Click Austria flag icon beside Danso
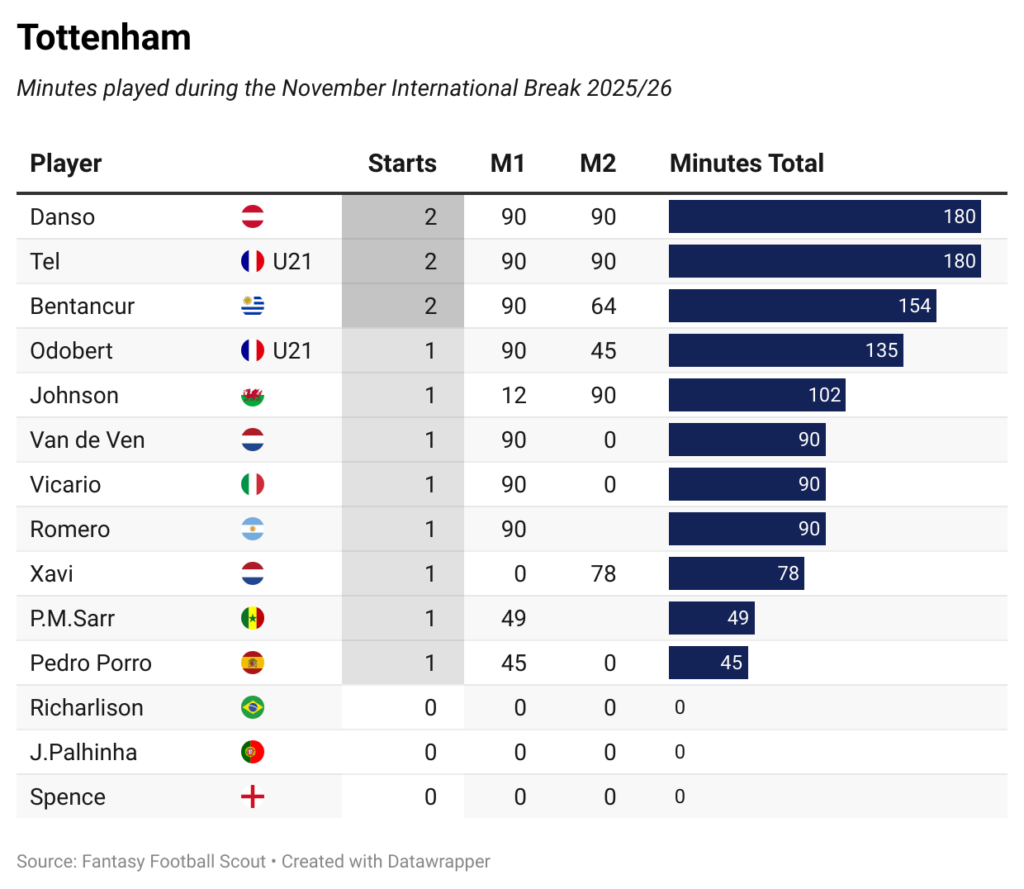Image resolution: width=1024 pixels, height=889 pixels. coord(252,217)
